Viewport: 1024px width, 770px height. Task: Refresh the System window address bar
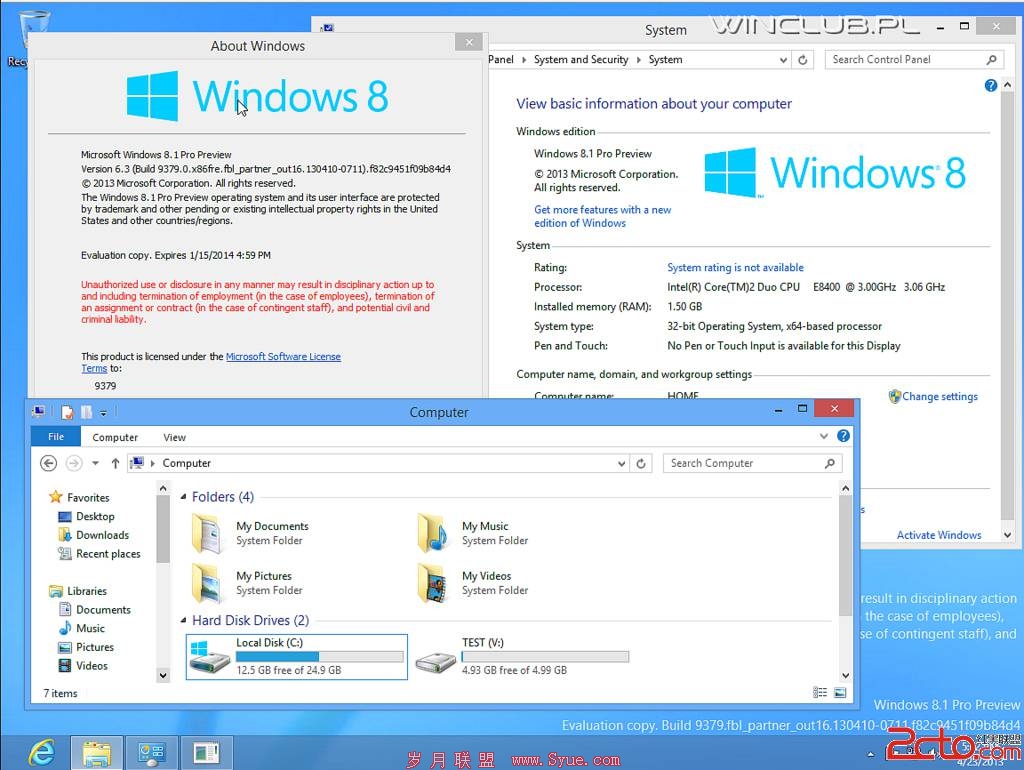coord(803,59)
